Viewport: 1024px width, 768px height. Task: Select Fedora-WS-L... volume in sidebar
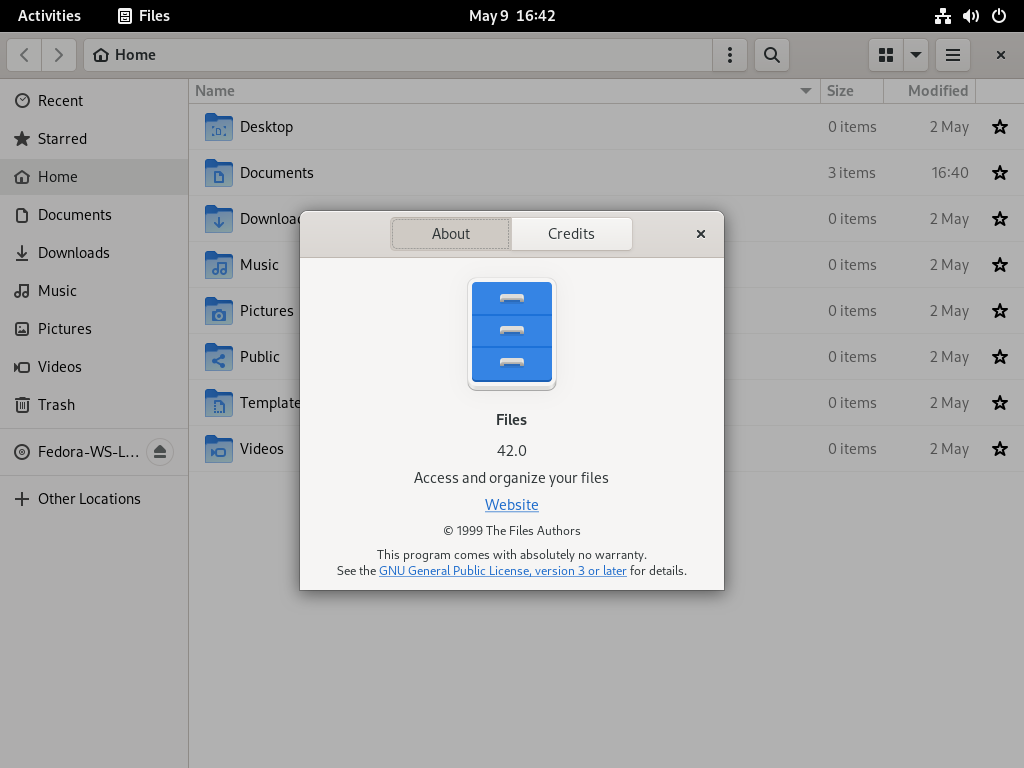point(77,452)
